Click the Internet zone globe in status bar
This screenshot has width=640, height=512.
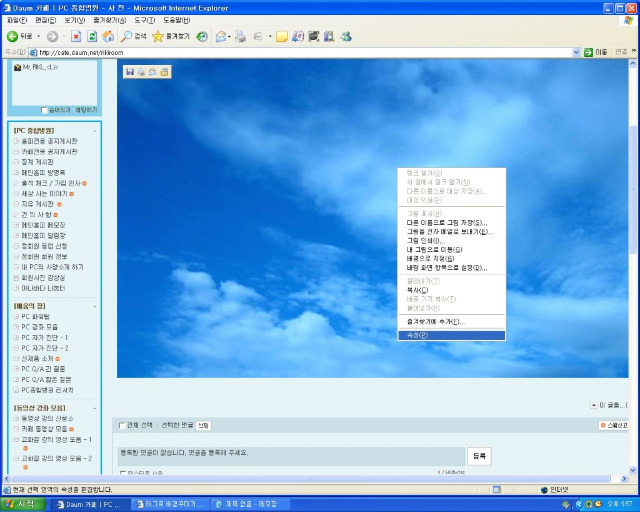tap(544, 490)
